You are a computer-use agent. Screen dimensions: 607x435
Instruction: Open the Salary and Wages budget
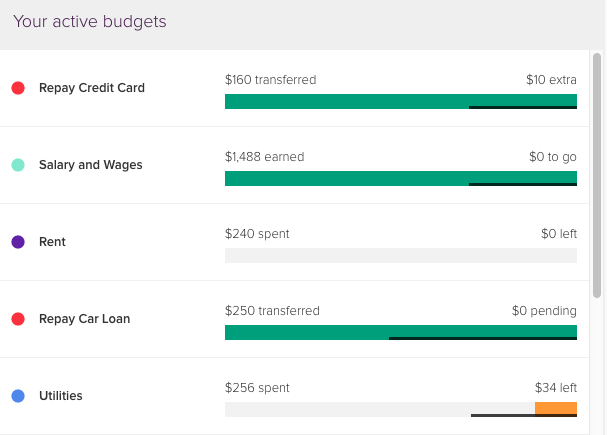[90, 165]
